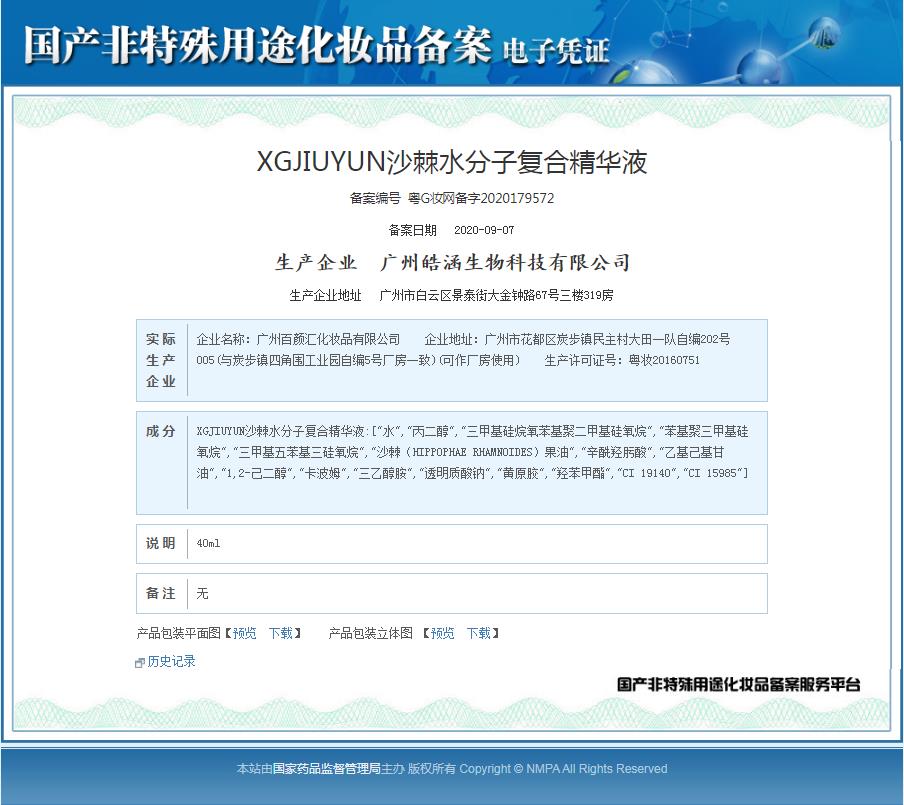Screen dimensions: 904x805
Task: Click the company name 广州皓涵生物科技有限公司
Action: [506, 263]
